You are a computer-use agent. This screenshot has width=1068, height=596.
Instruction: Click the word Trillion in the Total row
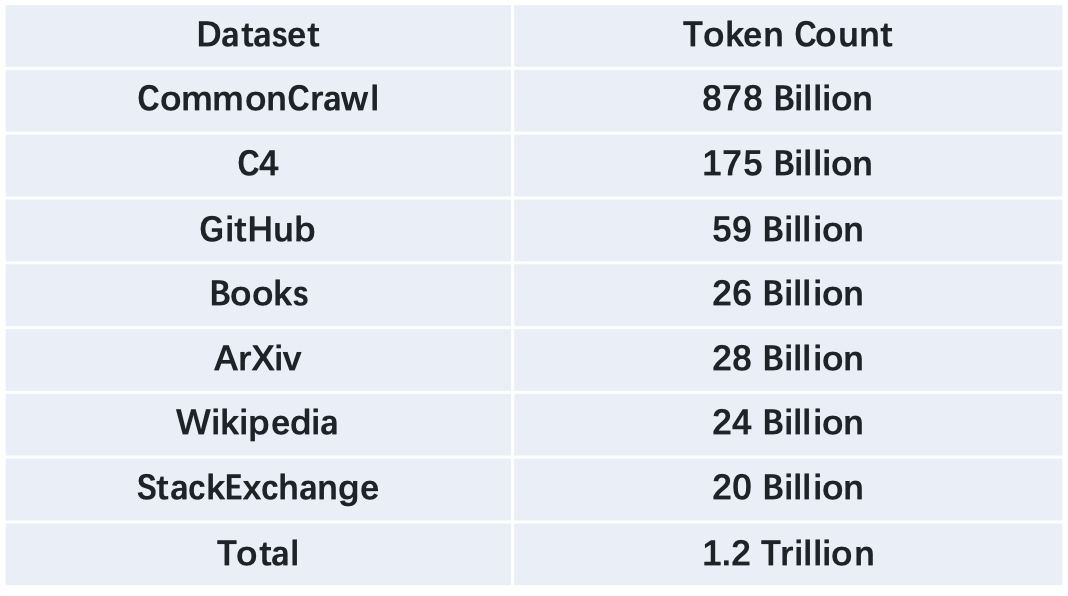coord(817,553)
